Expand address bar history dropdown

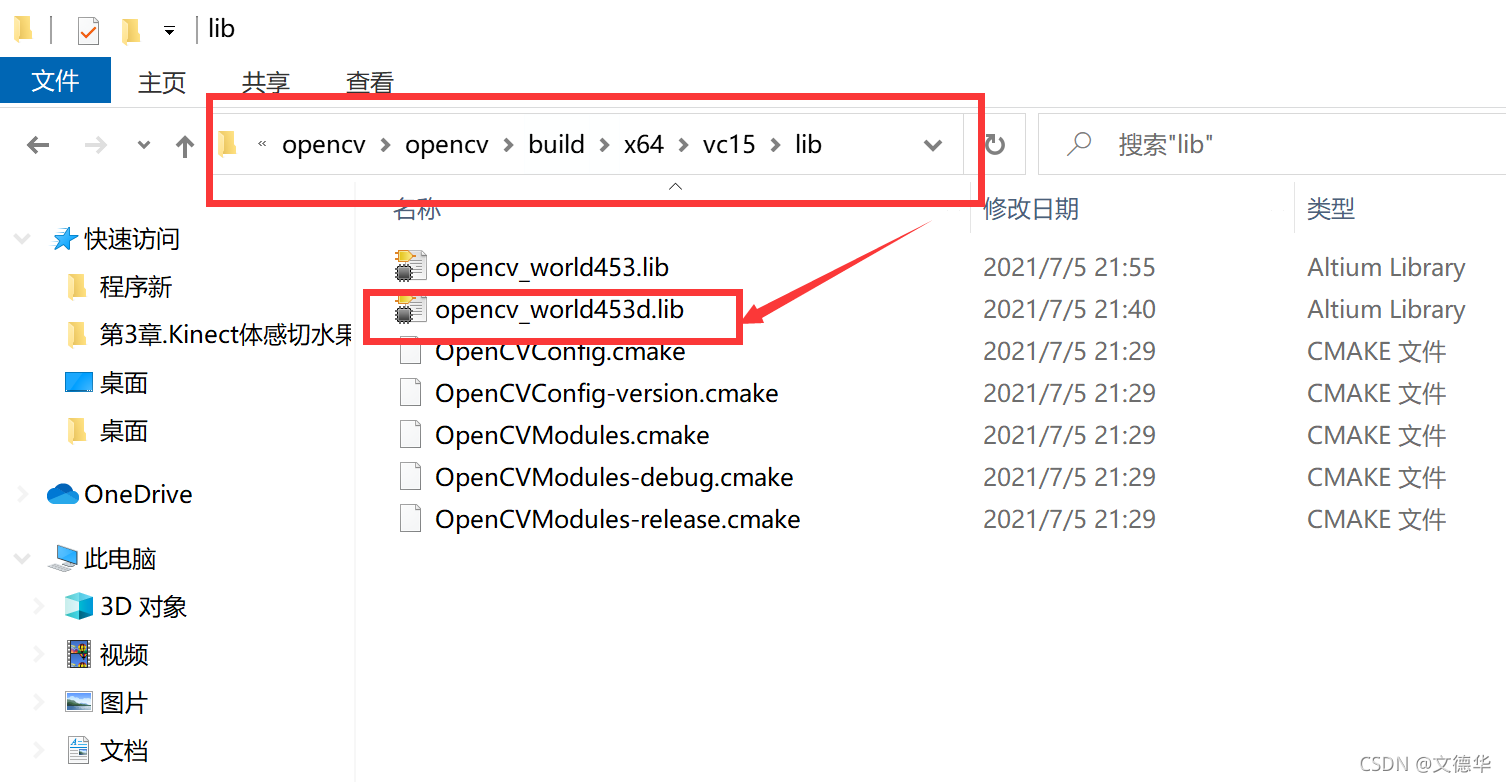[x=933, y=146]
